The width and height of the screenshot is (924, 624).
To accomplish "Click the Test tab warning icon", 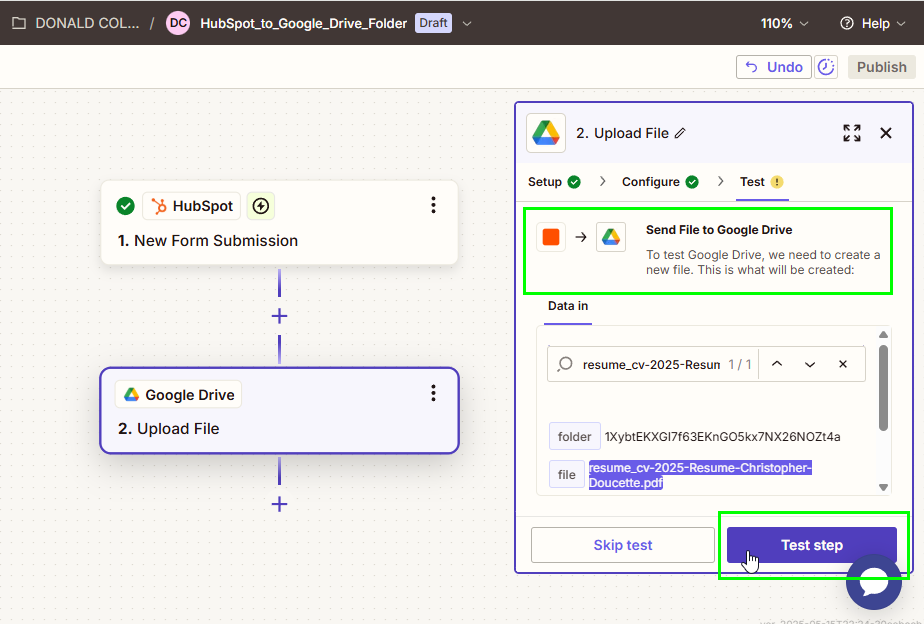I will pyautogui.click(x=777, y=182).
